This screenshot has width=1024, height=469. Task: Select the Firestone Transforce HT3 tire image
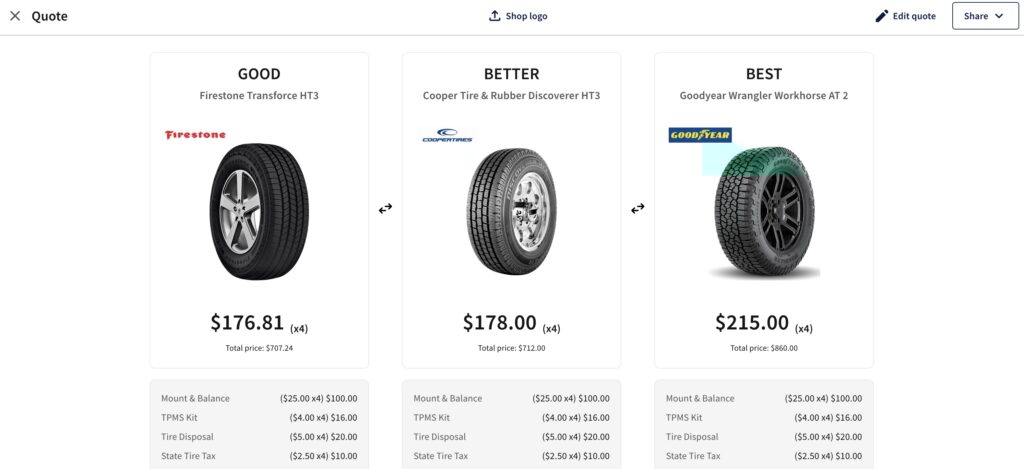click(259, 212)
